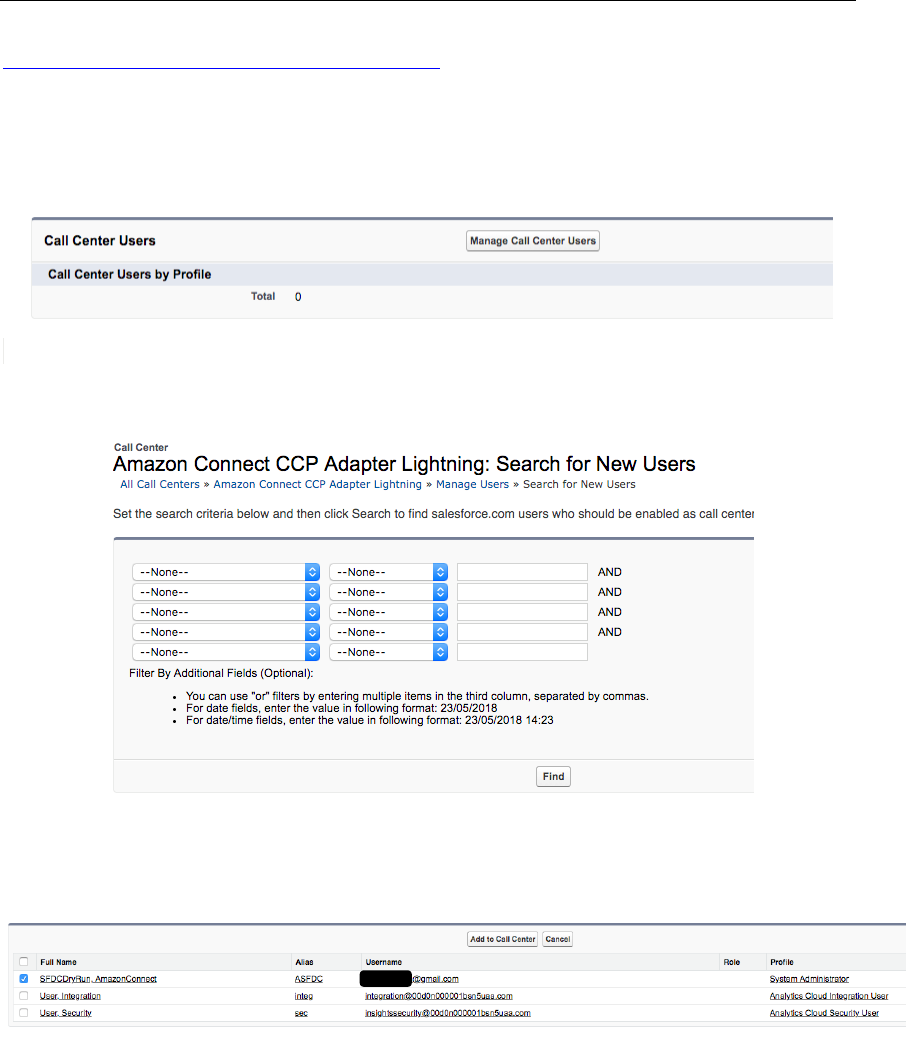Open fifth row operator dropdown
Viewport: 906px width, 1037px height.
388,652
